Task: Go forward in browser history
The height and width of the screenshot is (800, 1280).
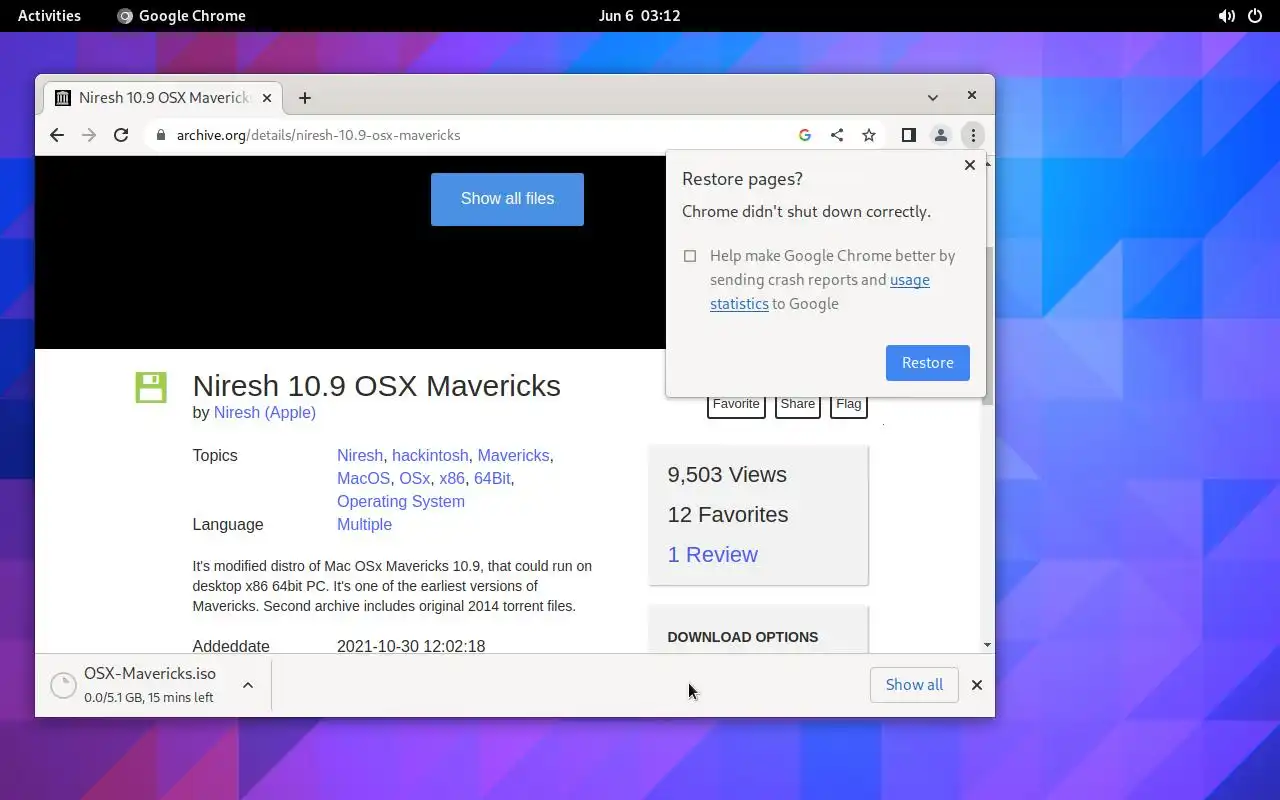Action: tap(89, 135)
